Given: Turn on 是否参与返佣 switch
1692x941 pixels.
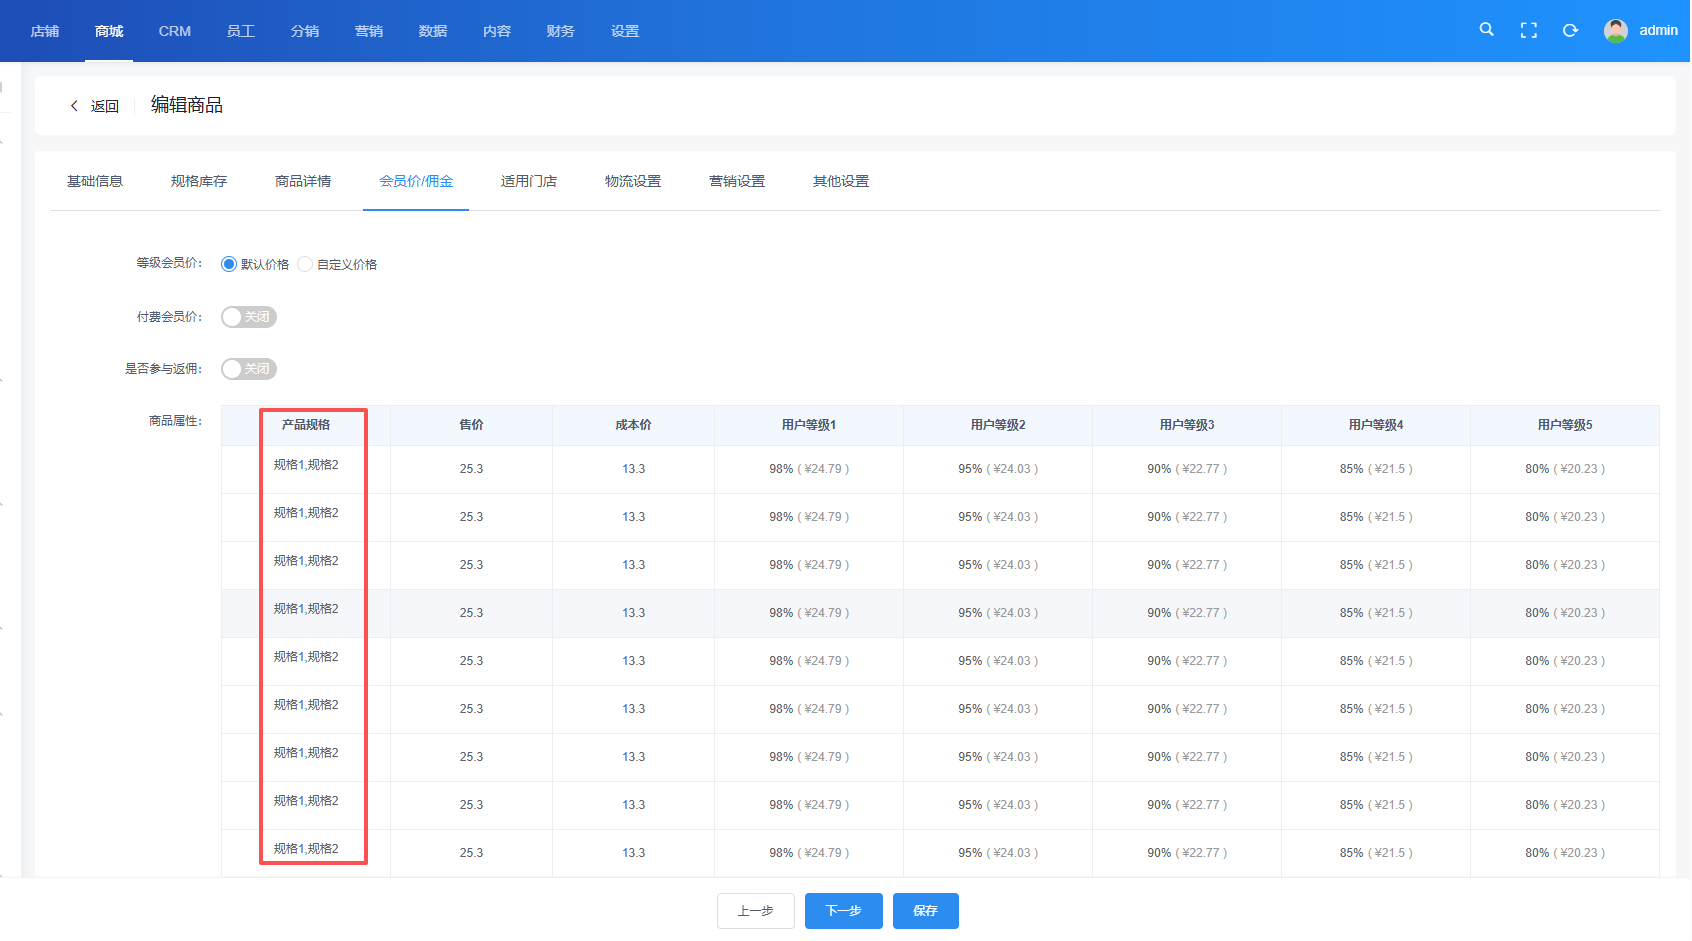Looking at the screenshot, I should point(248,369).
